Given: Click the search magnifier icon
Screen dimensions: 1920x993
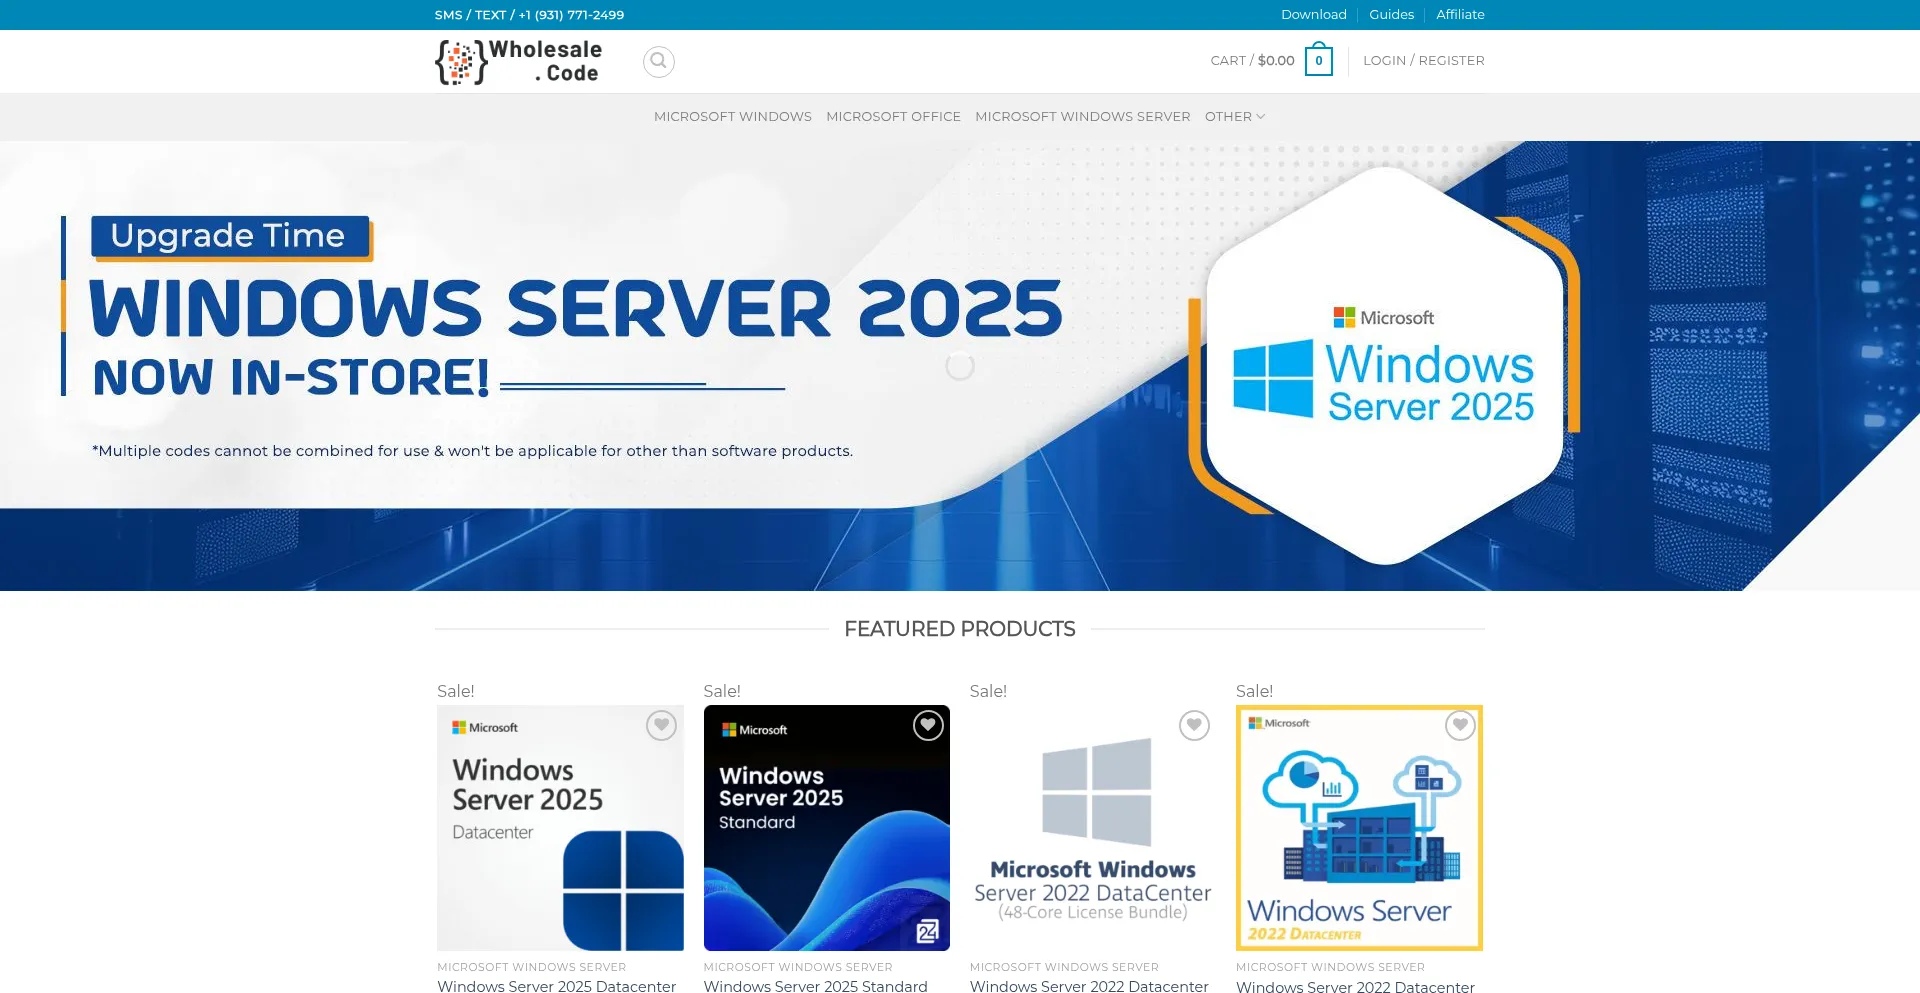Looking at the screenshot, I should click(x=658, y=61).
